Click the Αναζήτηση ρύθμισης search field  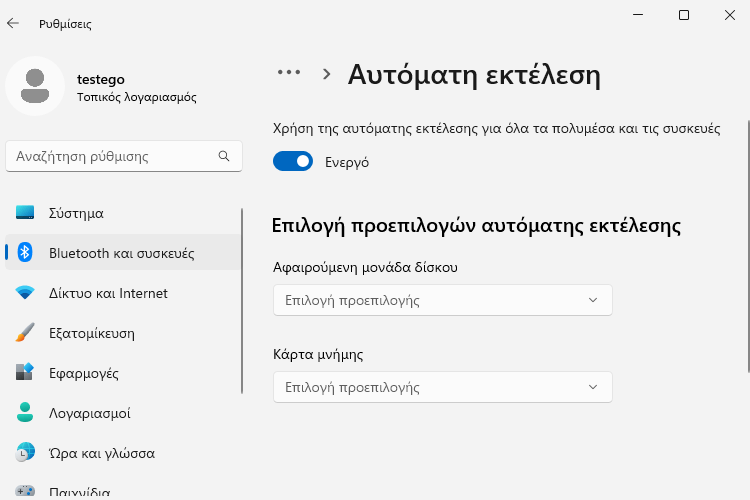[x=124, y=156]
